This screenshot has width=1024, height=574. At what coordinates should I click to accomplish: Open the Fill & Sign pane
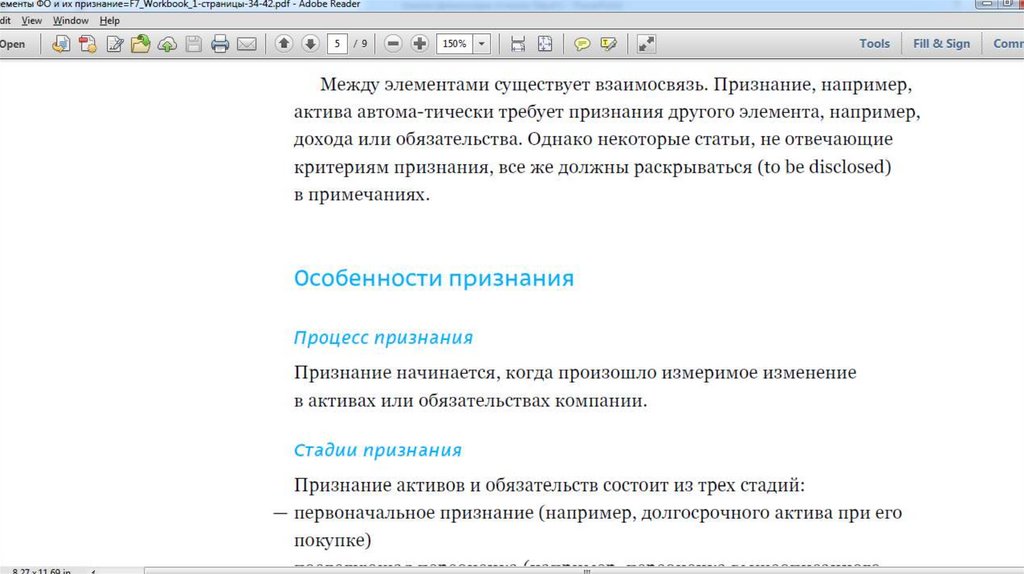(941, 44)
